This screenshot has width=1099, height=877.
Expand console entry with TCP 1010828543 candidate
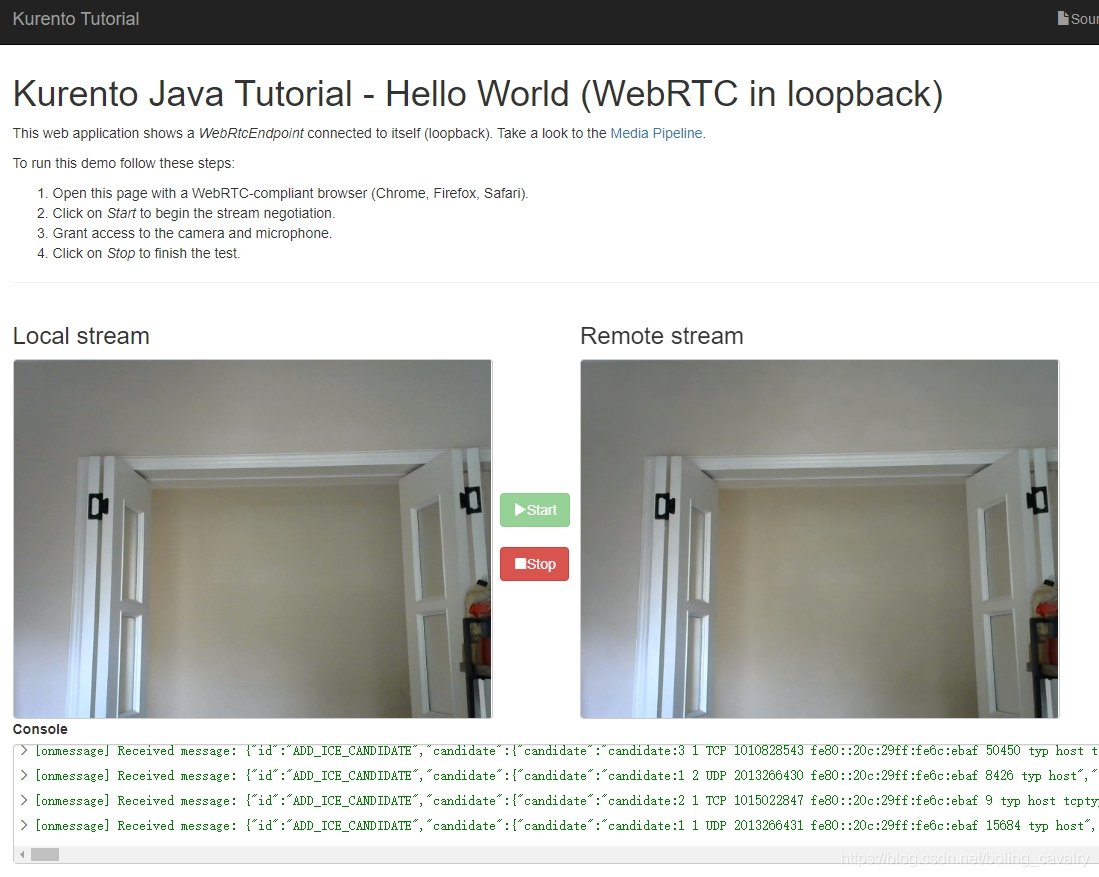23,750
